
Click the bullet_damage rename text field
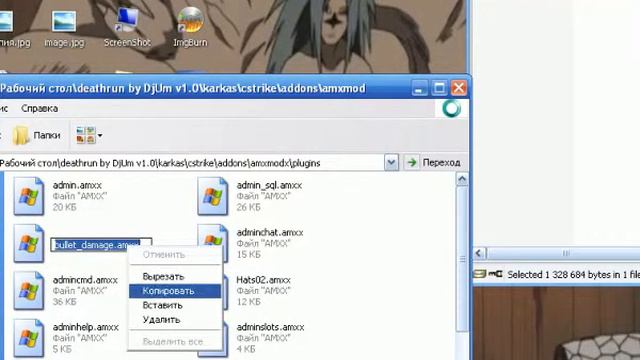101,244
